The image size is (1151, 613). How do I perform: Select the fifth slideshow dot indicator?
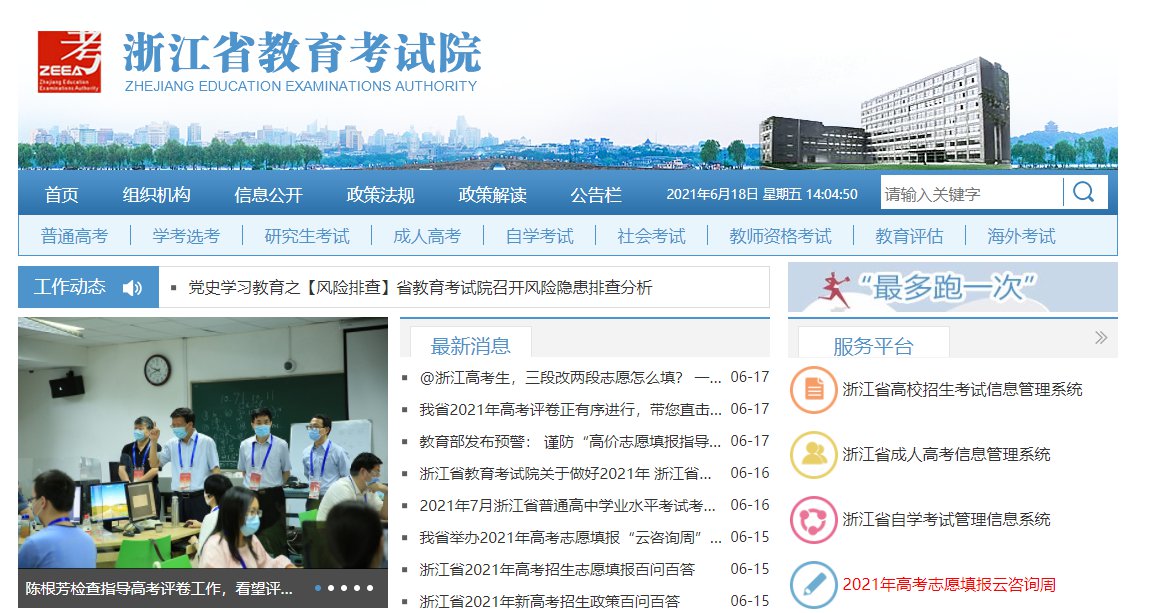370,588
